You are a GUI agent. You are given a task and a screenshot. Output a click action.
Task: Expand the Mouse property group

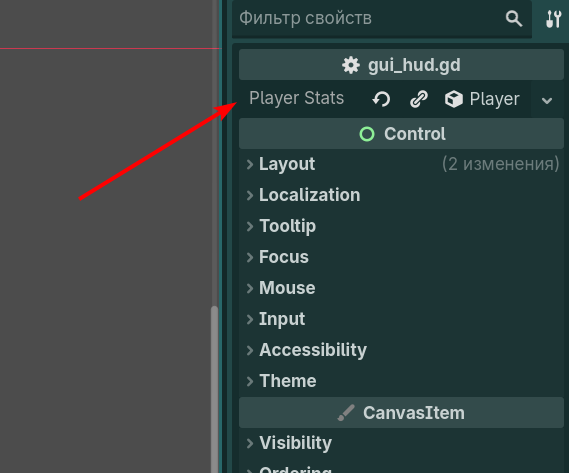[401, 288]
